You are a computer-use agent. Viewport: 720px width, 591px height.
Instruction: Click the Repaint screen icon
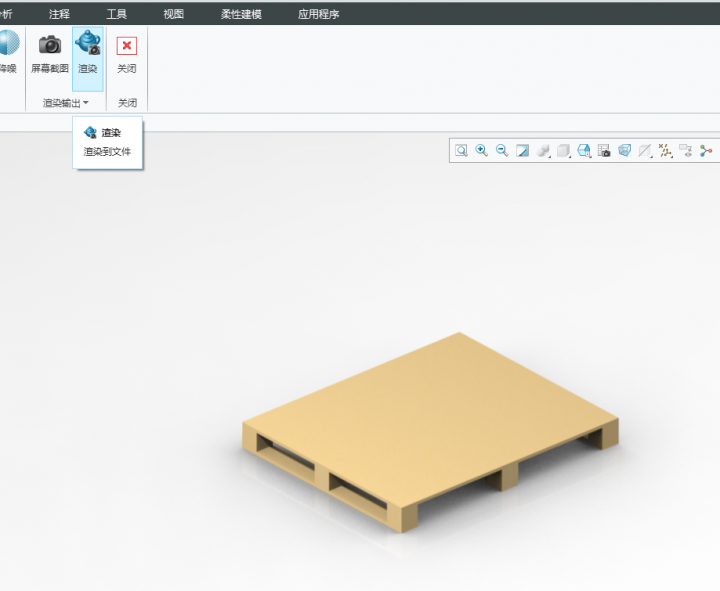pos(522,151)
